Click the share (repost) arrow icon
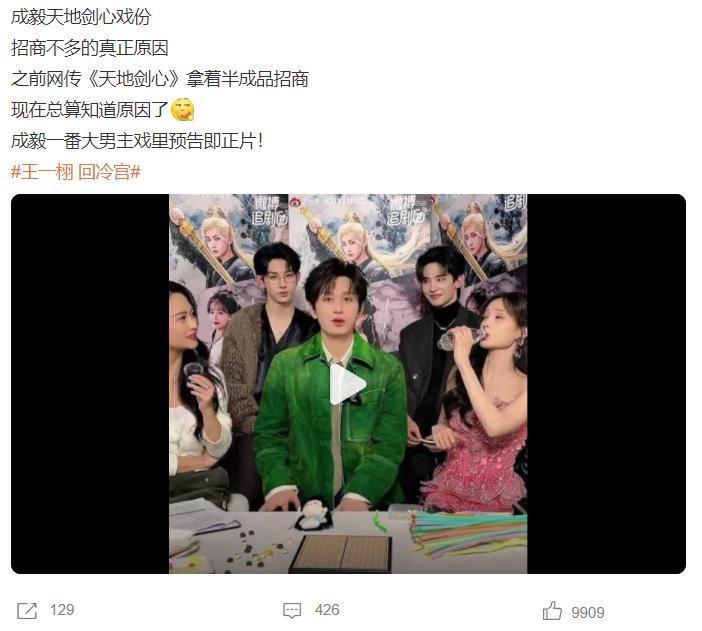 click(x=27, y=611)
